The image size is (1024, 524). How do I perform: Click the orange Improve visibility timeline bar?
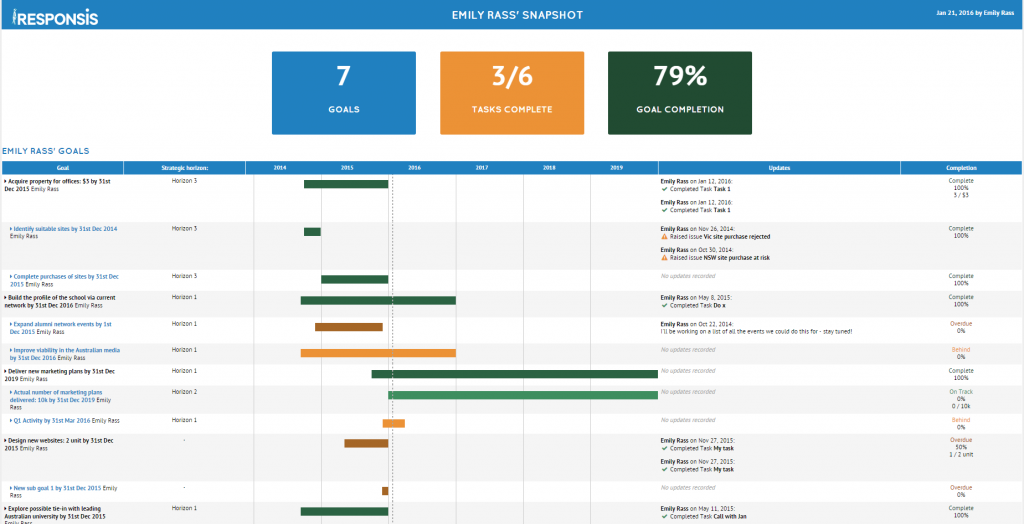point(378,353)
